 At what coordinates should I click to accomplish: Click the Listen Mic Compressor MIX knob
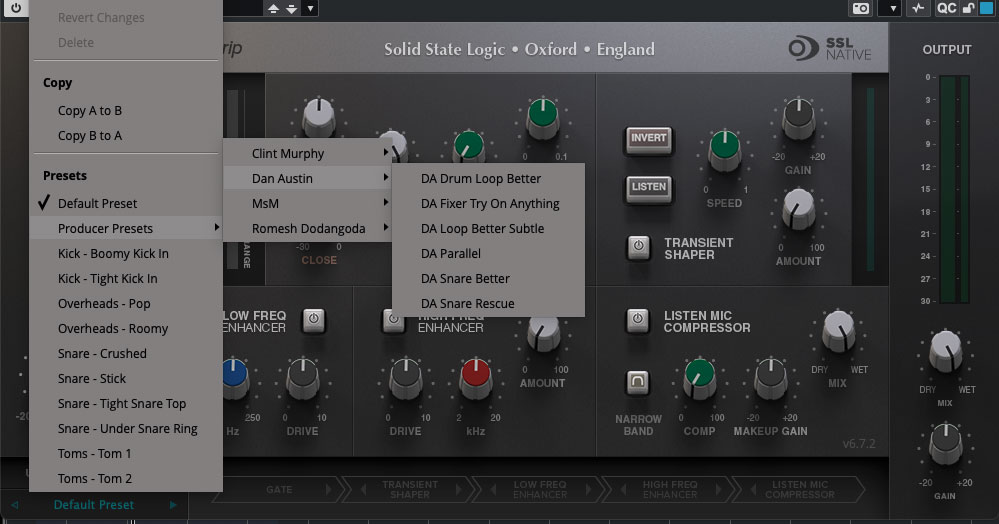point(838,331)
